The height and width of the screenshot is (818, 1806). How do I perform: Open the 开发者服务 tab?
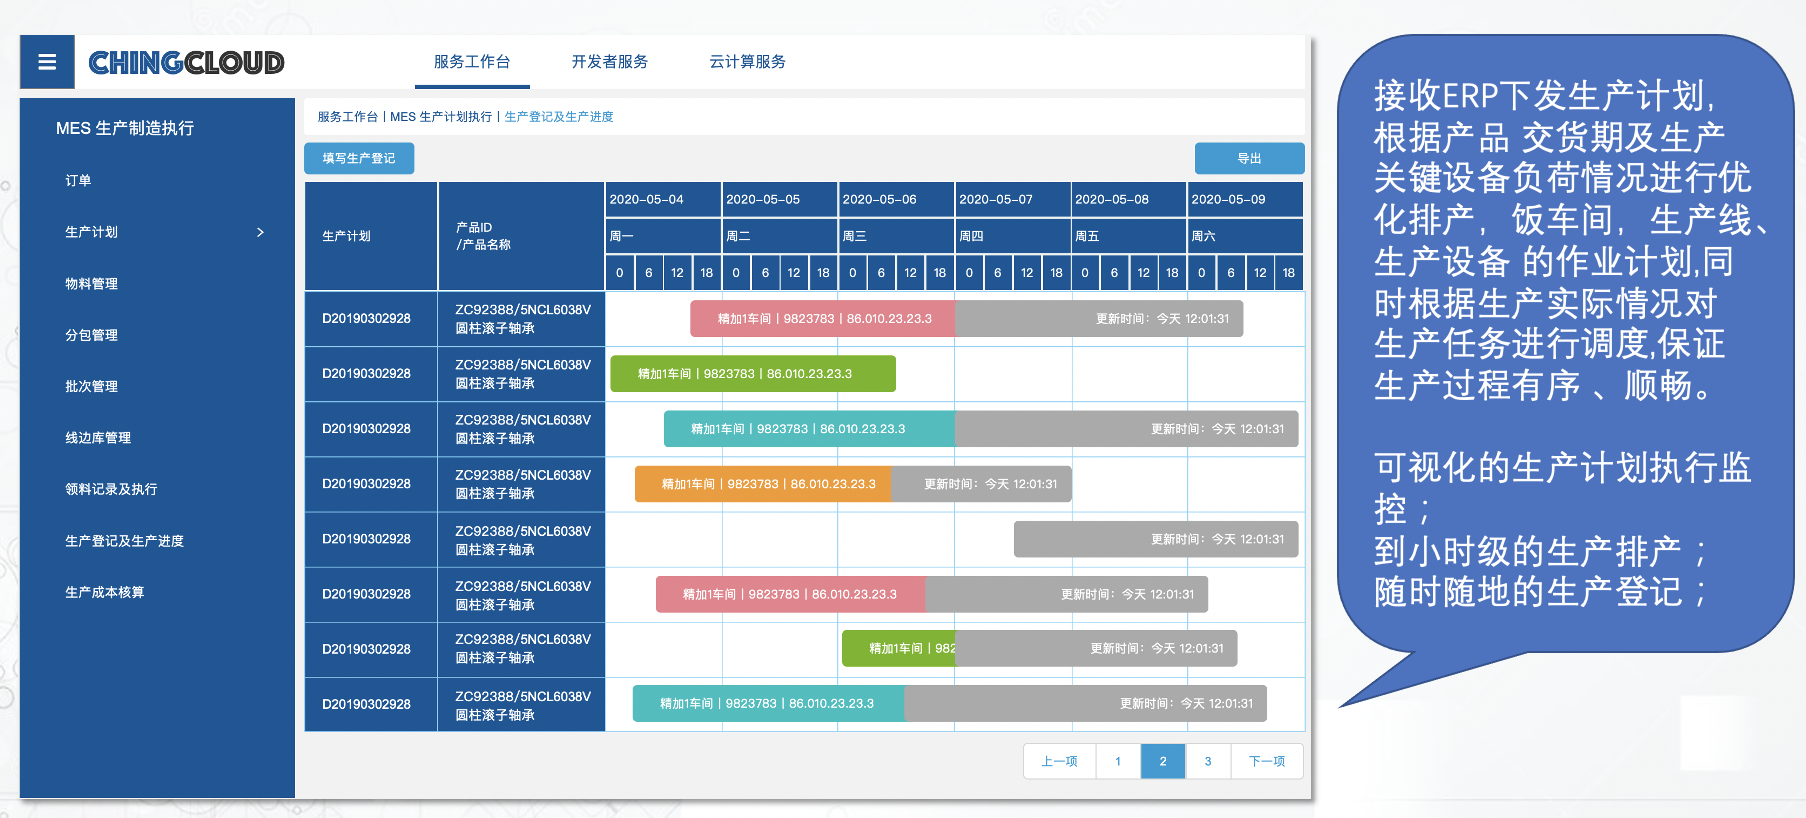point(610,62)
